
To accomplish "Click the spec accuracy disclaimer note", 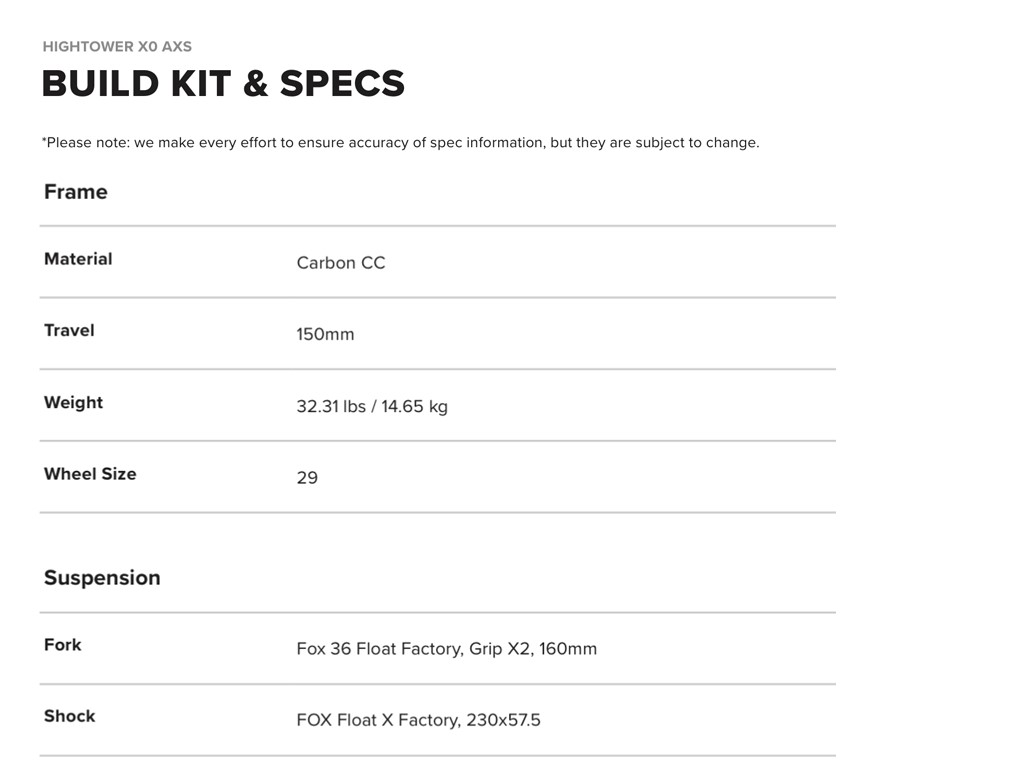I will click(400, 142).
